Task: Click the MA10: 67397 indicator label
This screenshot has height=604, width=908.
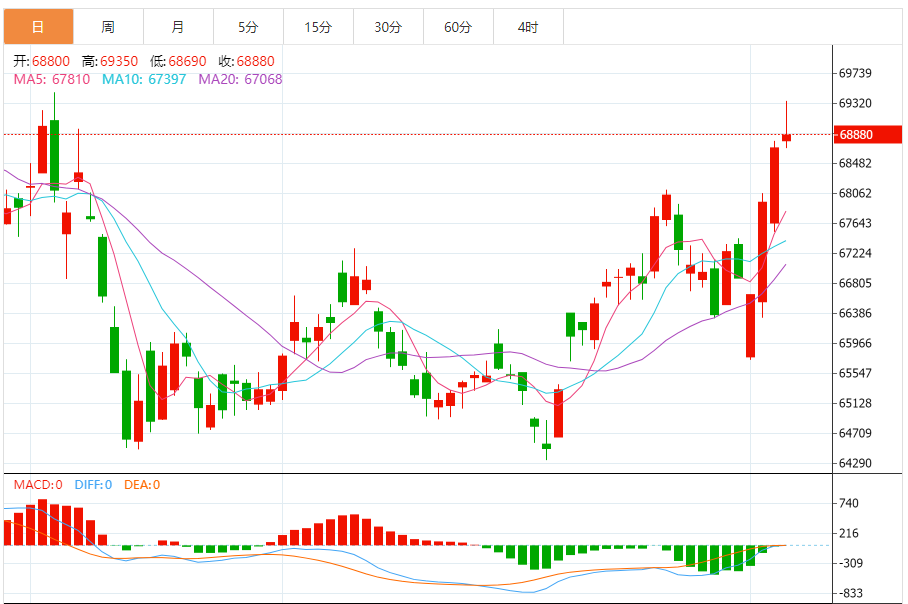Action: tap(144, 79)
